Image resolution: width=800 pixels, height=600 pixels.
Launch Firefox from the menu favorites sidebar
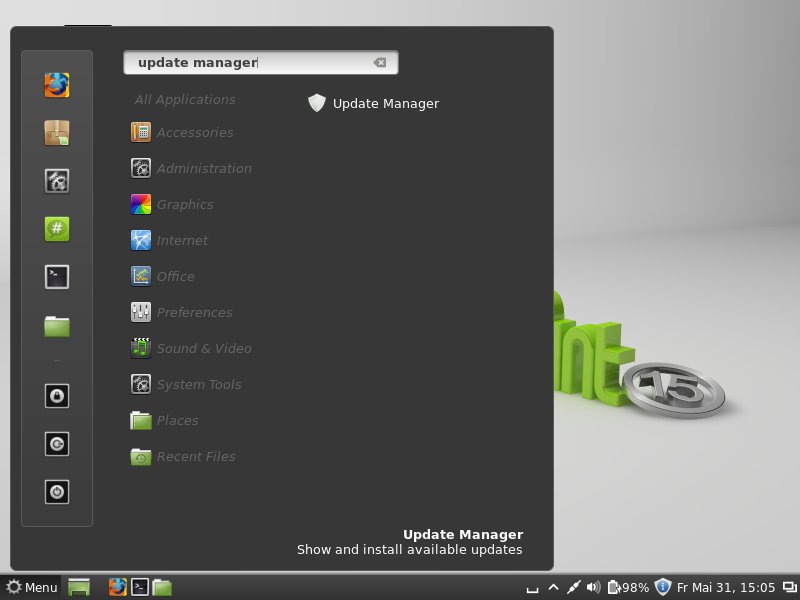[x=57, y=85]
